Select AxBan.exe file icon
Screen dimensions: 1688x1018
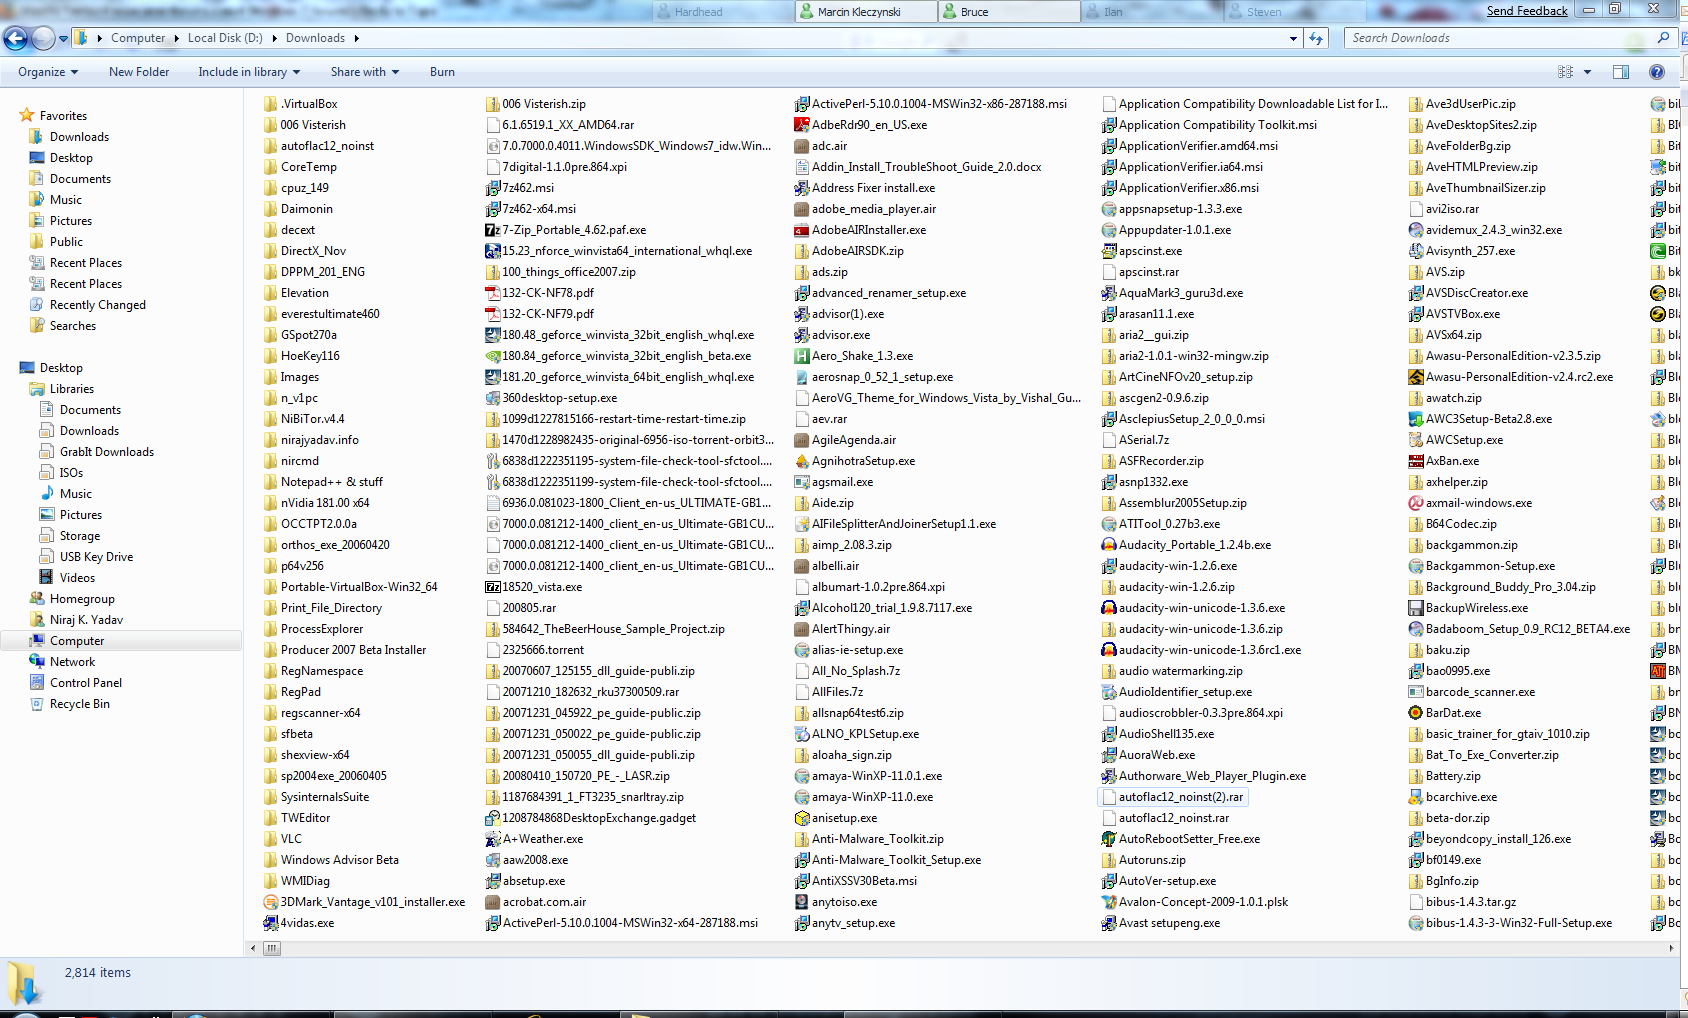pyautogui.click(x=1416, y=461)
